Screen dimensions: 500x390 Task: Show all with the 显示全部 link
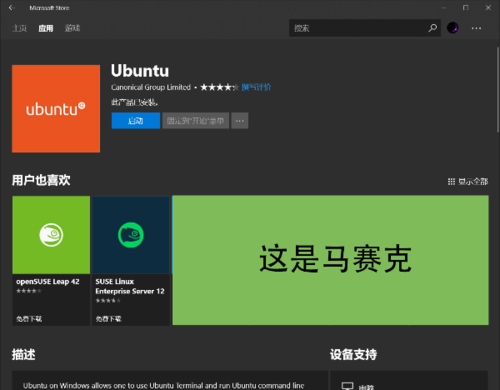[x=473, y=182]
